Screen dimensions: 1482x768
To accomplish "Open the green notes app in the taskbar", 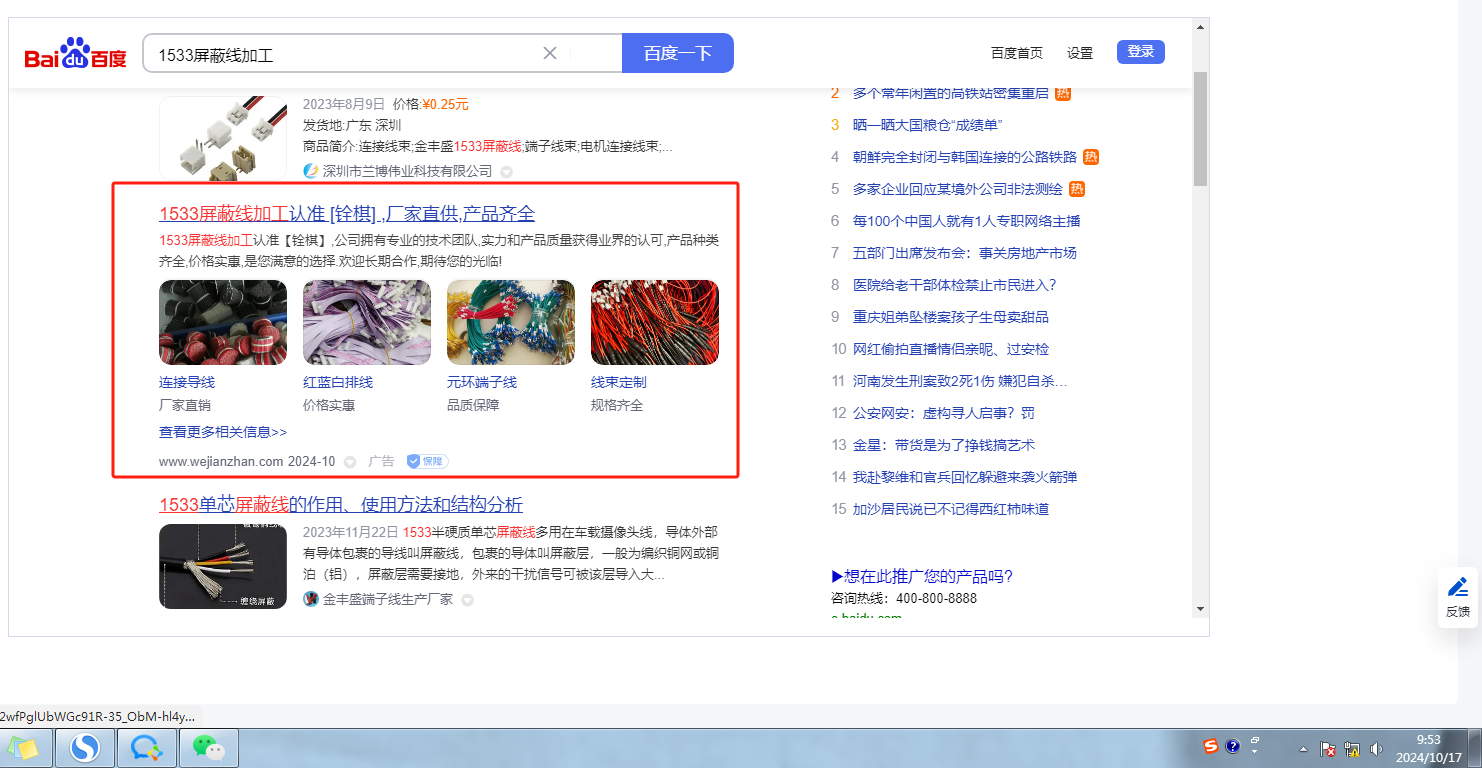I will point(23,747).
